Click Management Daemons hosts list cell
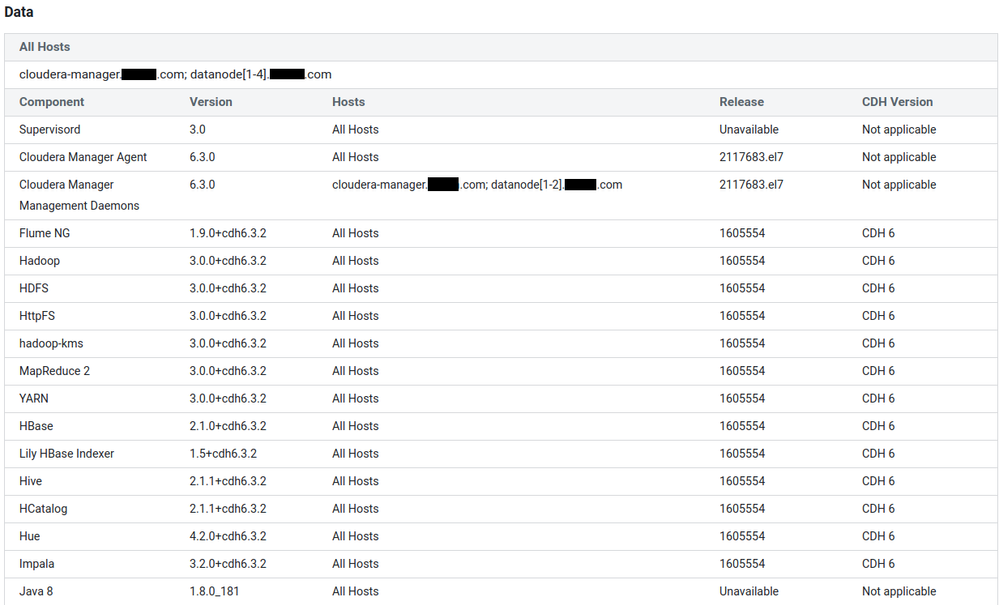Viewport: 999px width, 605px height. (x=477, y=185)
